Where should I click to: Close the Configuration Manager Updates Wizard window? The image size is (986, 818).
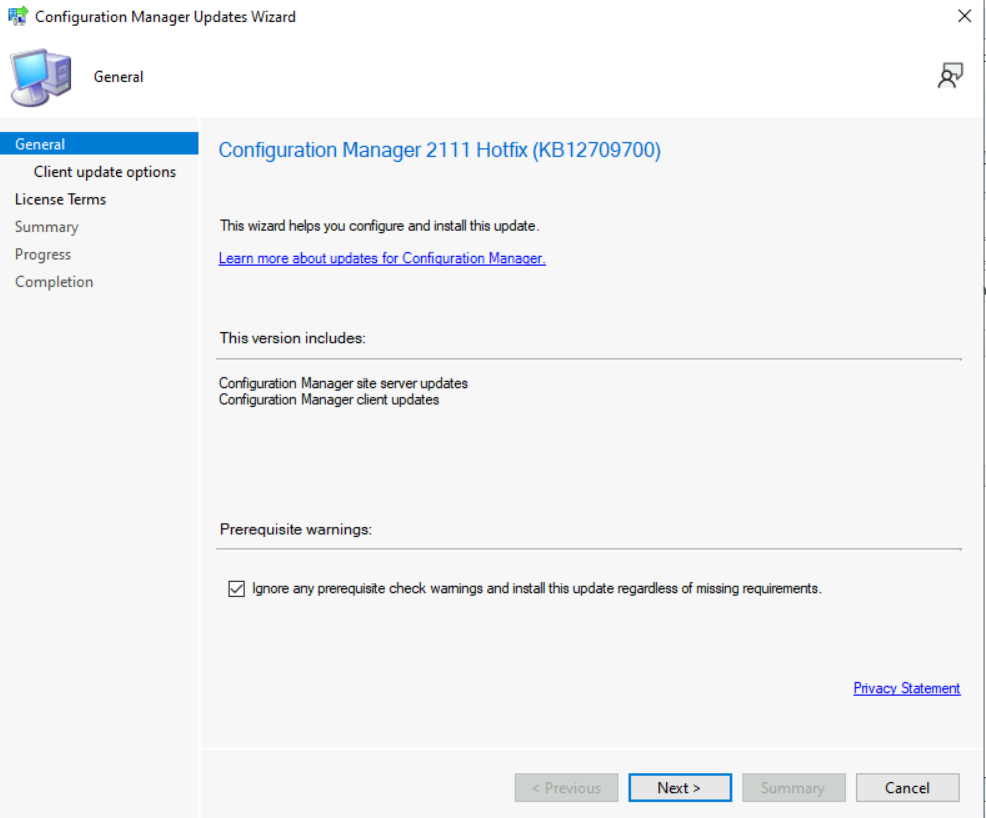point(964,16)
